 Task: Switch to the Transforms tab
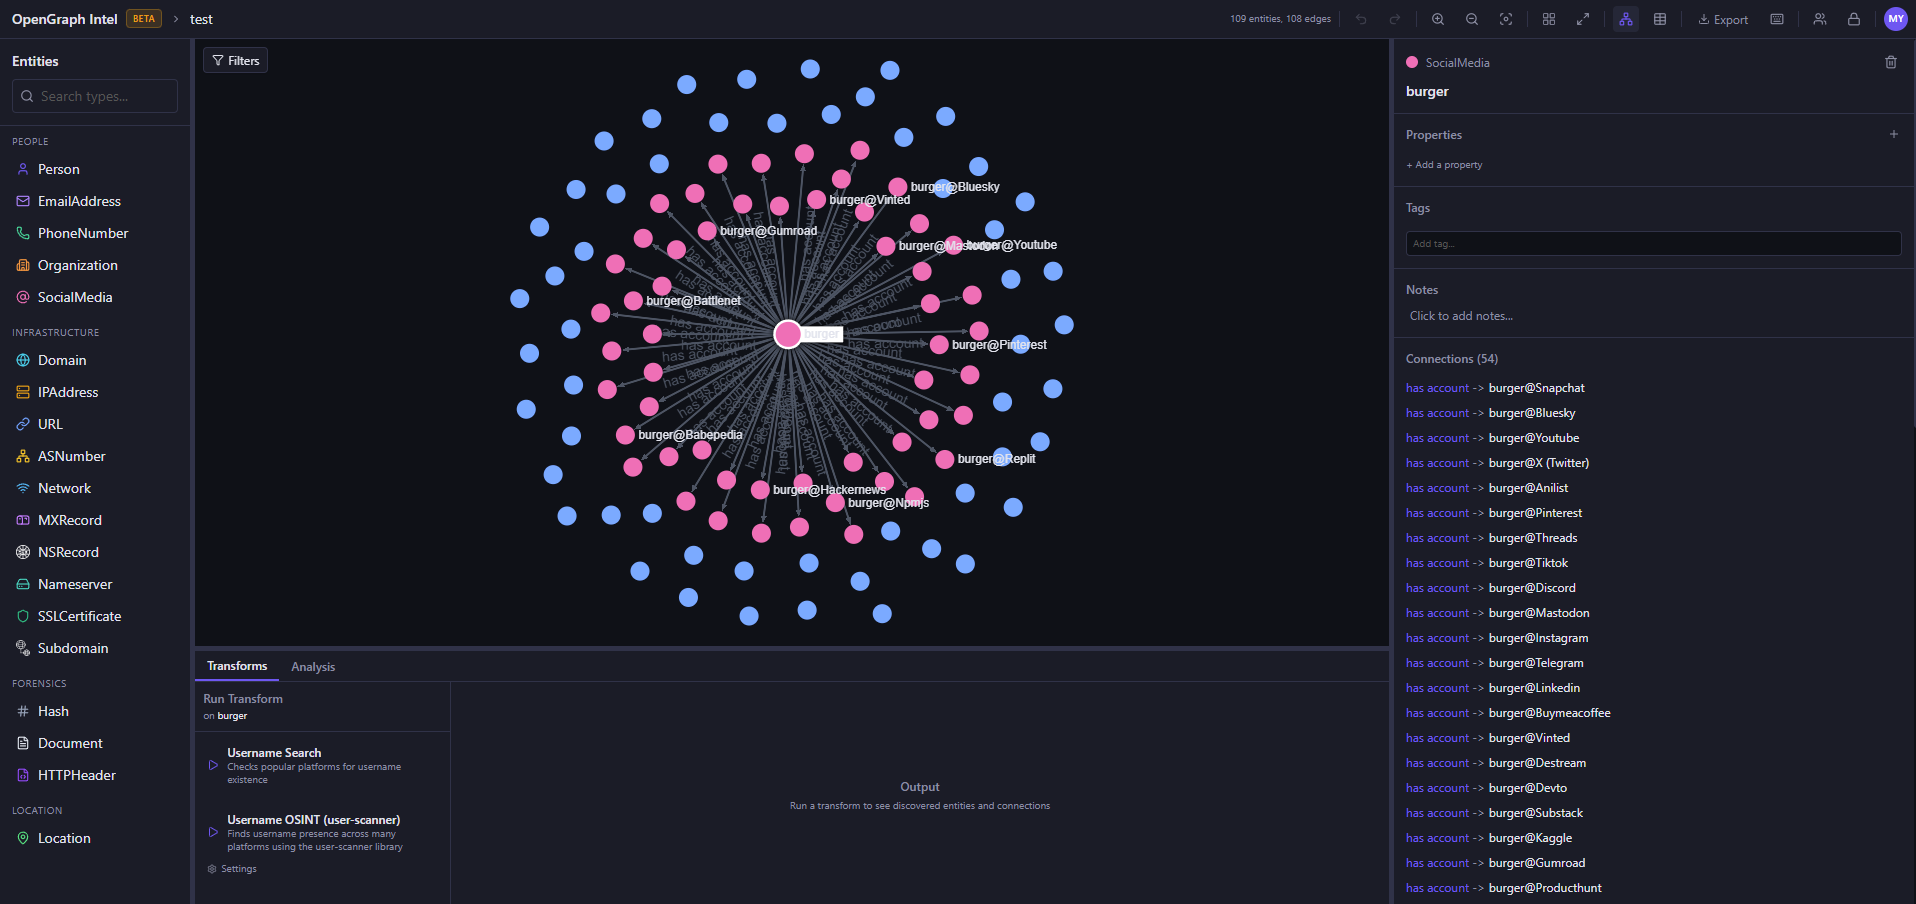[237, 666]
